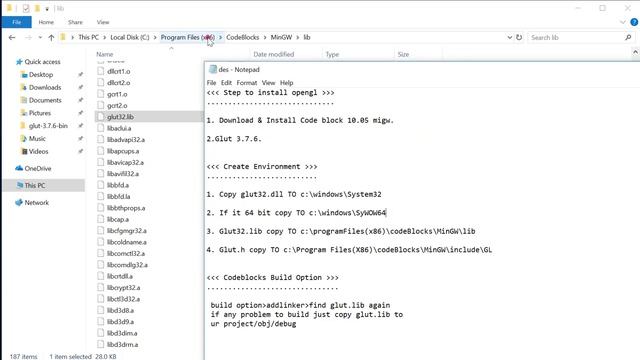The width and height of the screenshot is (640, 360).
Task: Open Notepad Format menu
Action: pos(247,82)
